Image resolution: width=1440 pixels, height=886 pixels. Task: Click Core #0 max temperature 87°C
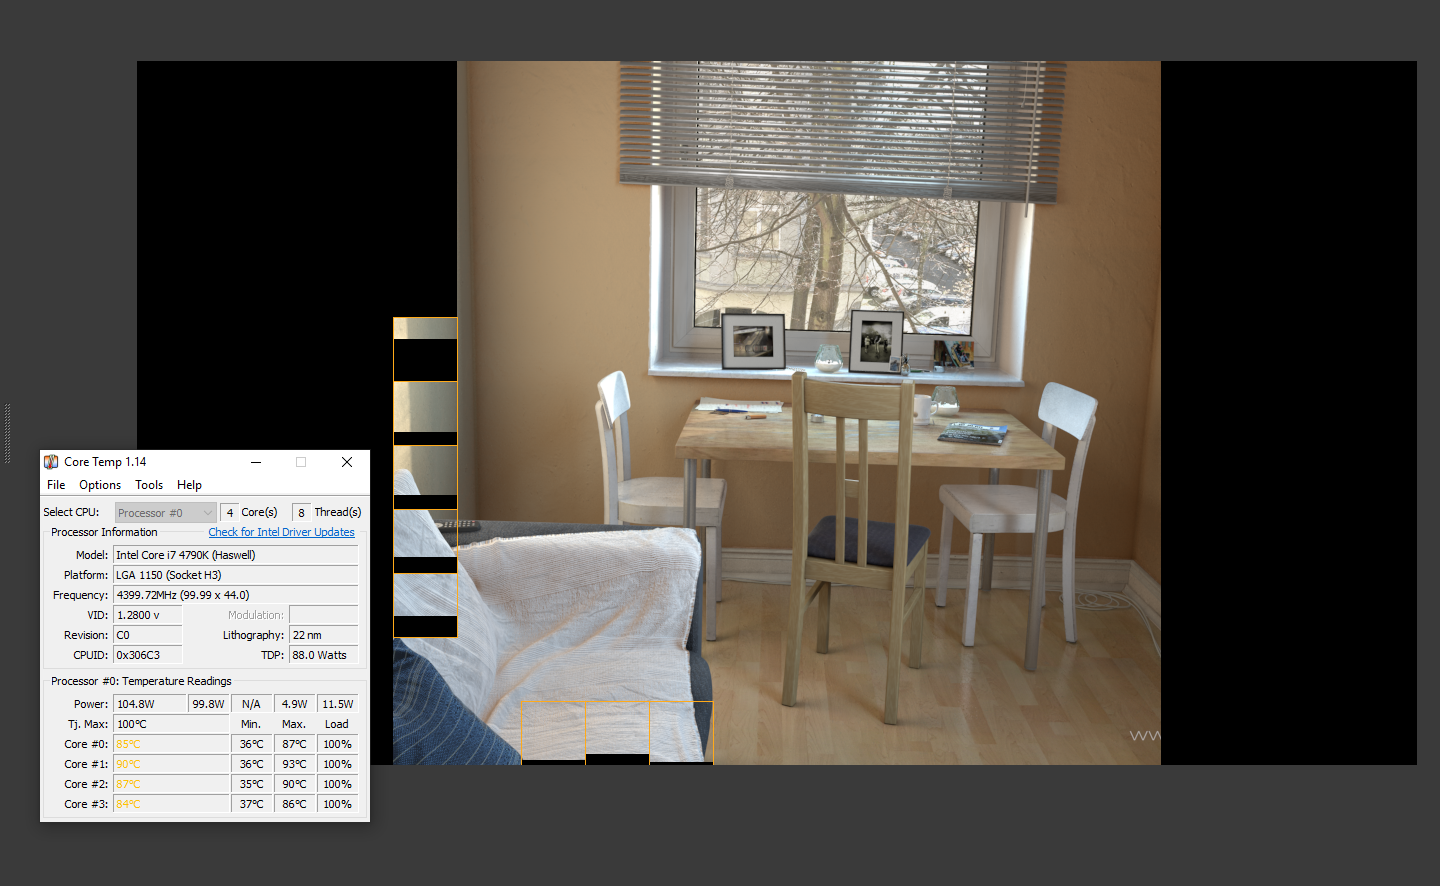tap(295, 744)
